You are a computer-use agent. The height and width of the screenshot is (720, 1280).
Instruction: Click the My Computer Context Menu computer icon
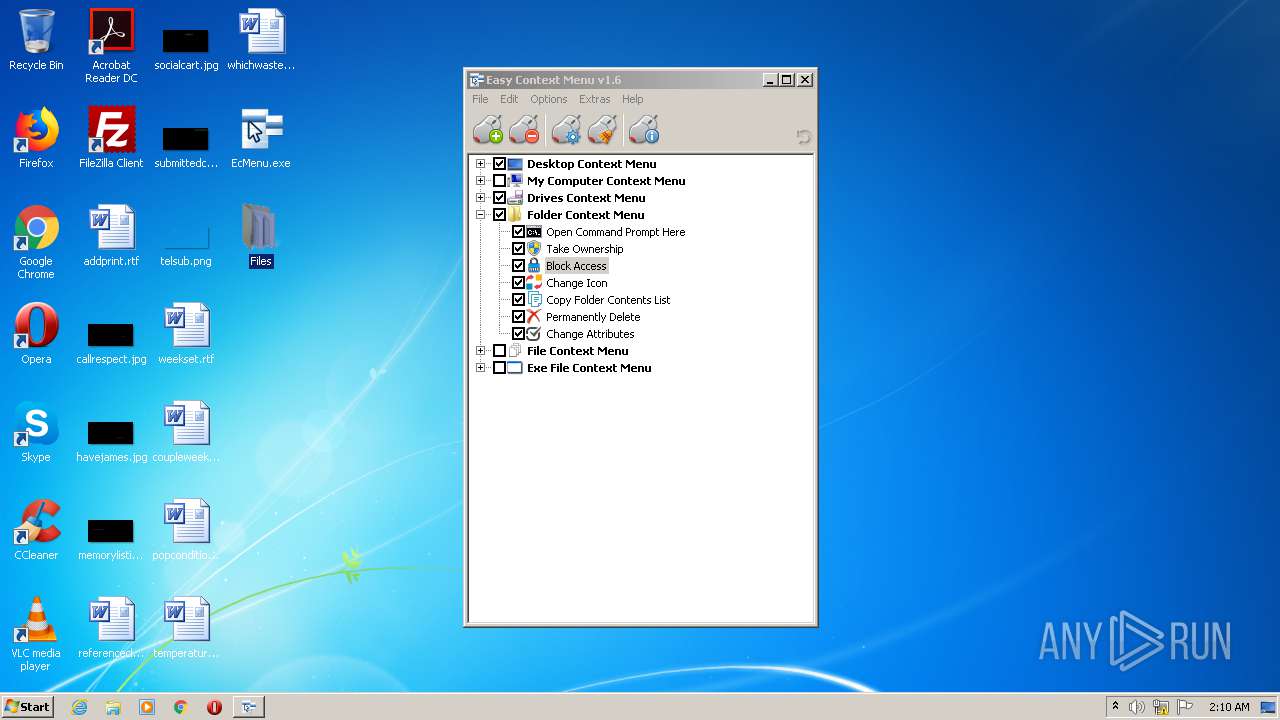(515, 181)
